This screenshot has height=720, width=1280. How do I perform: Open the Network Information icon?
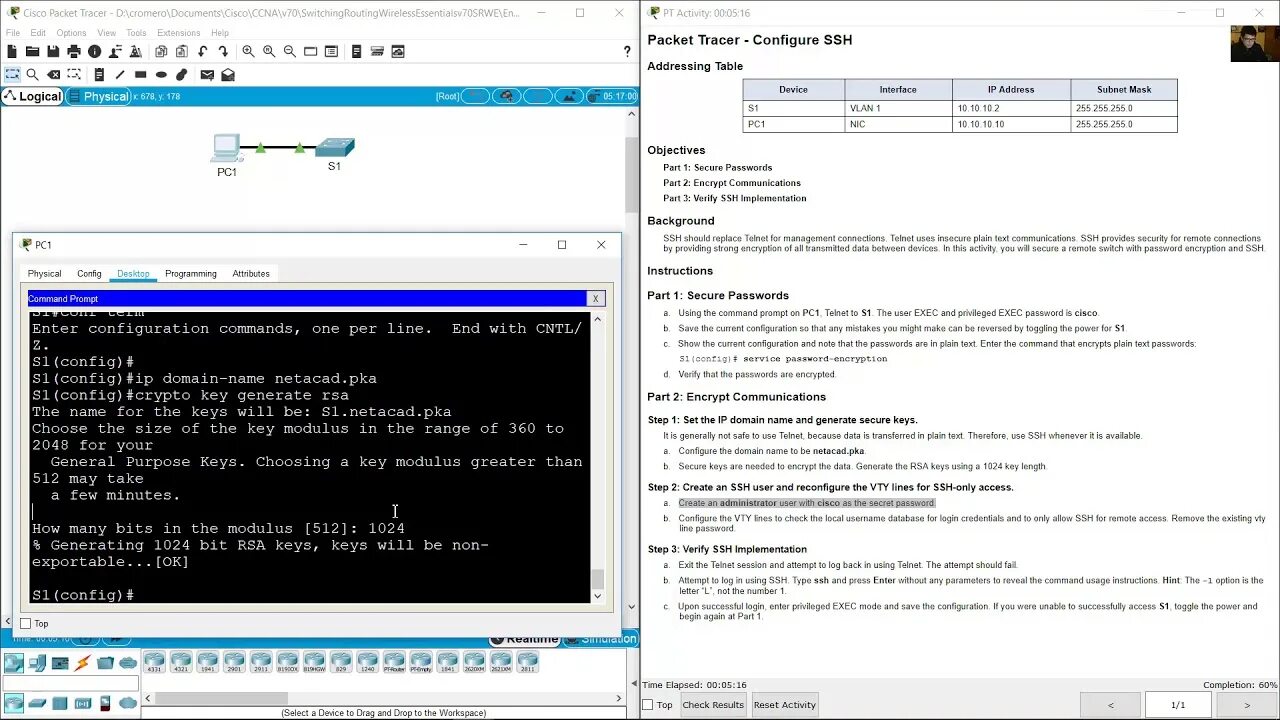tap(94, 51)
